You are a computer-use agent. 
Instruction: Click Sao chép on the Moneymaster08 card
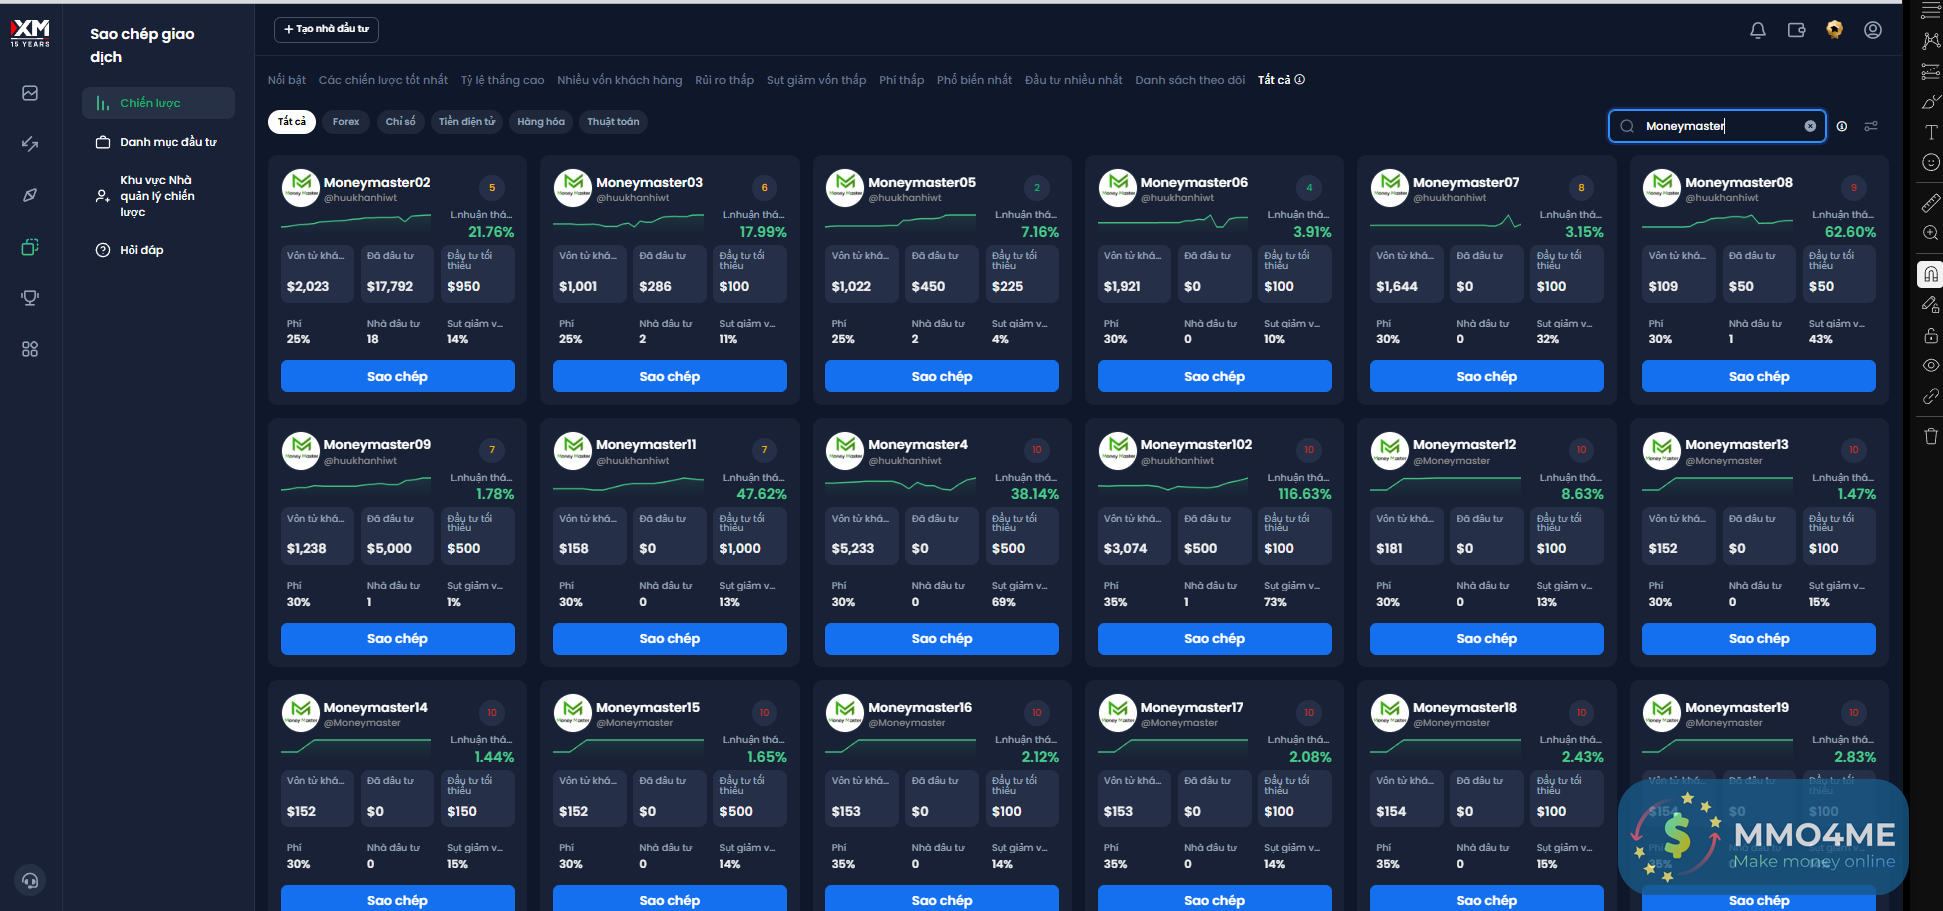(1759, 376)
